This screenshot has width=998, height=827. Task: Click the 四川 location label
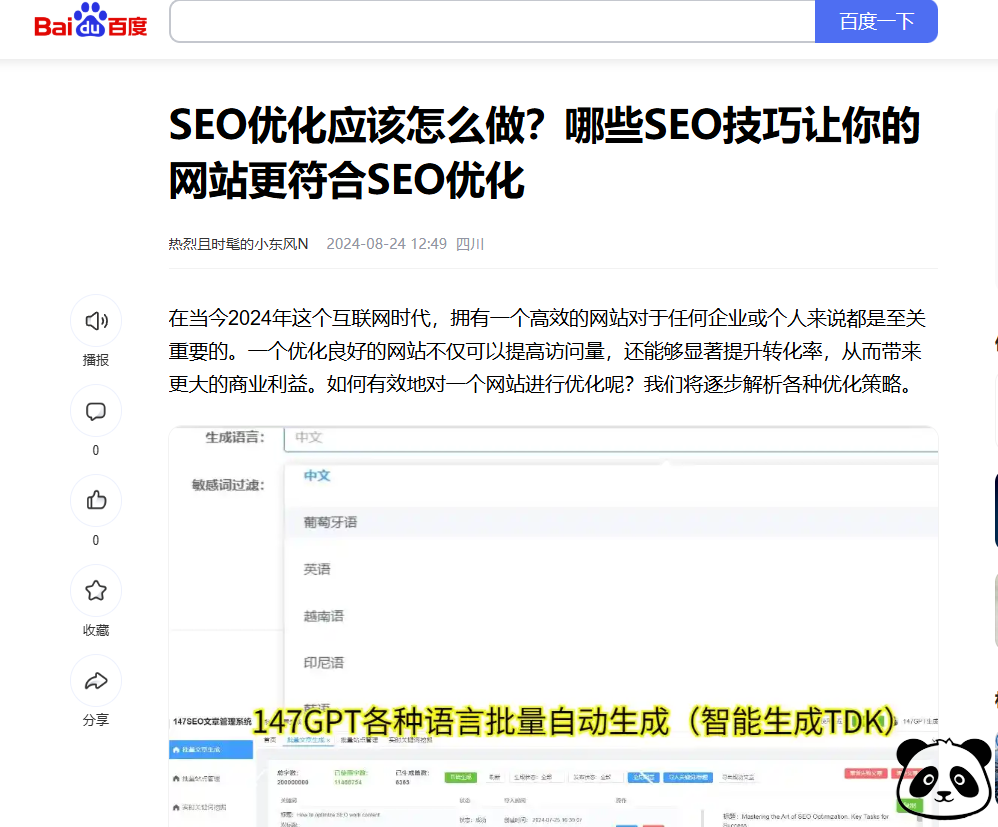click(470, 244)
